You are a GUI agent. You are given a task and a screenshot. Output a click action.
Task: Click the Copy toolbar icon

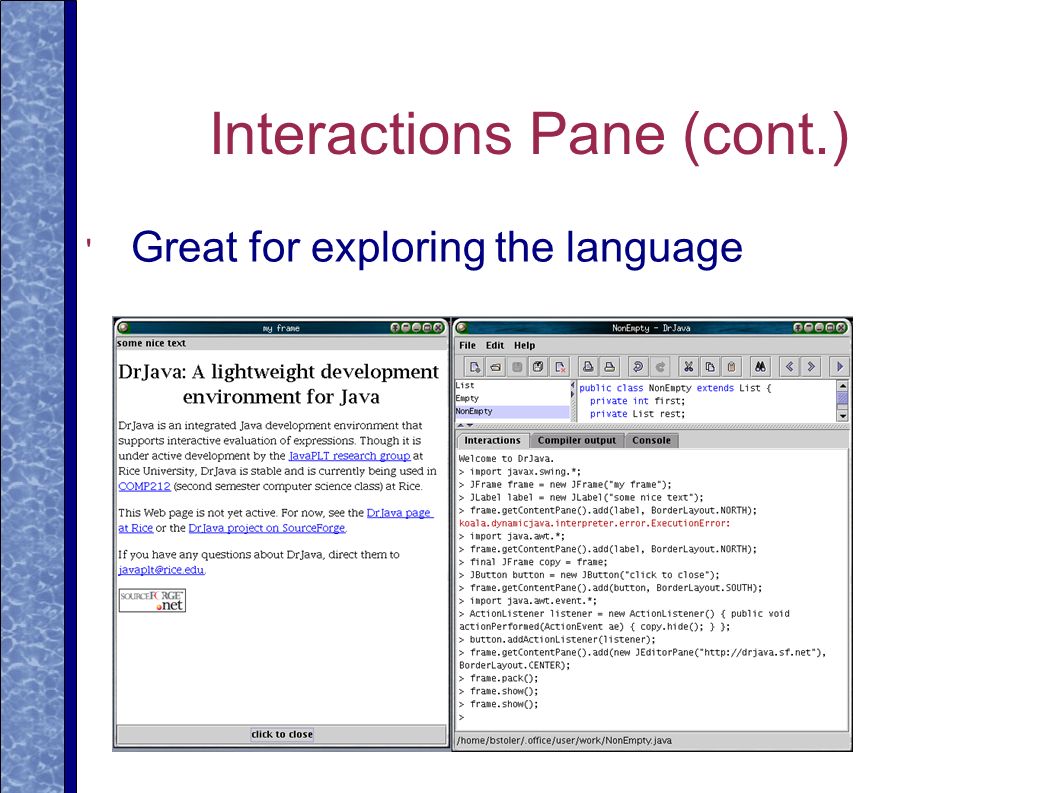tap(710, 366)
